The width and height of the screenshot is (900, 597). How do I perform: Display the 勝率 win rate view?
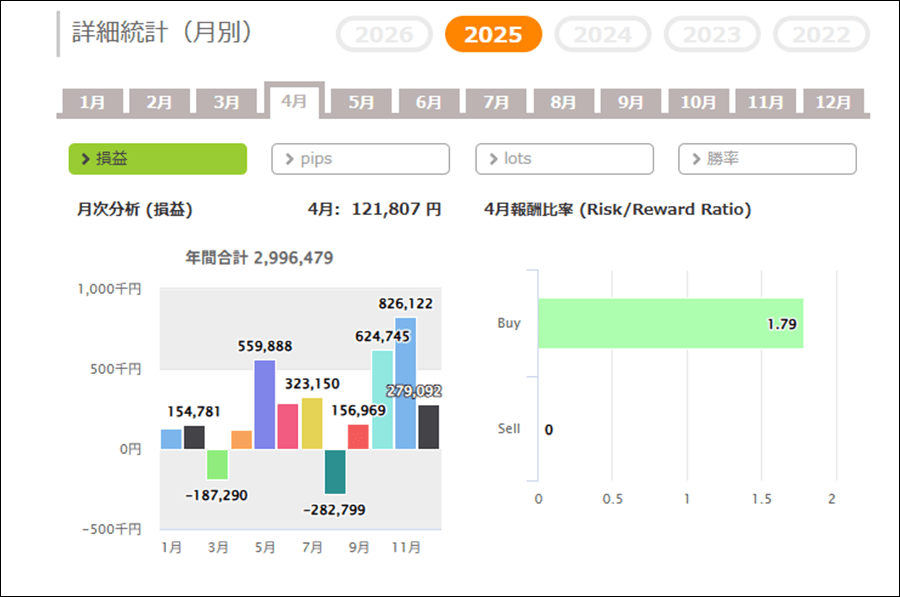pos(767,159)
